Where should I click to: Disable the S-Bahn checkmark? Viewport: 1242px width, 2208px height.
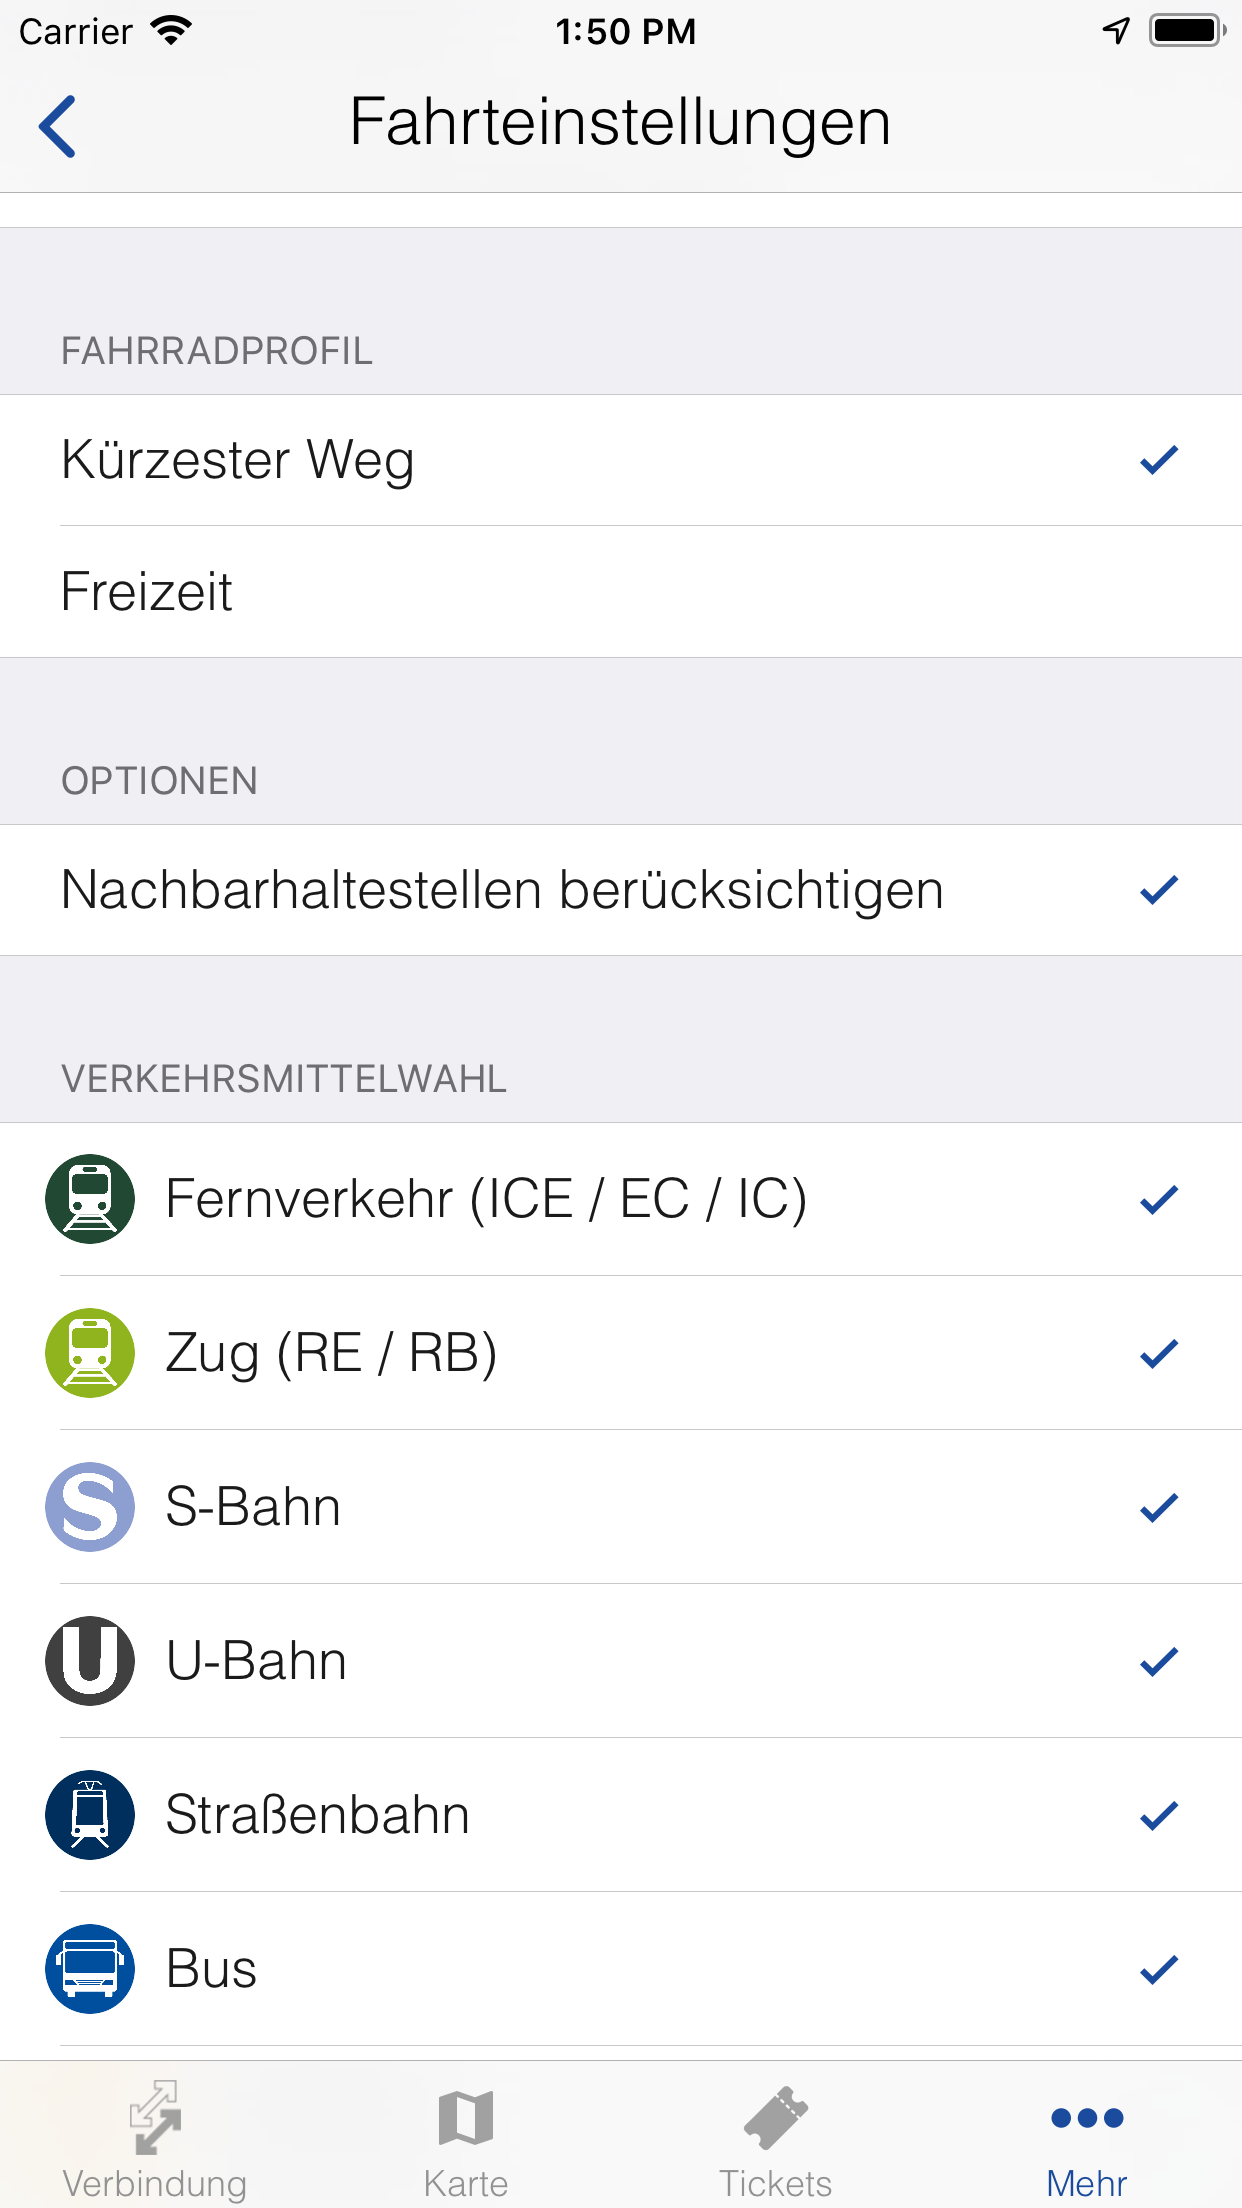coord(1159,1507)
